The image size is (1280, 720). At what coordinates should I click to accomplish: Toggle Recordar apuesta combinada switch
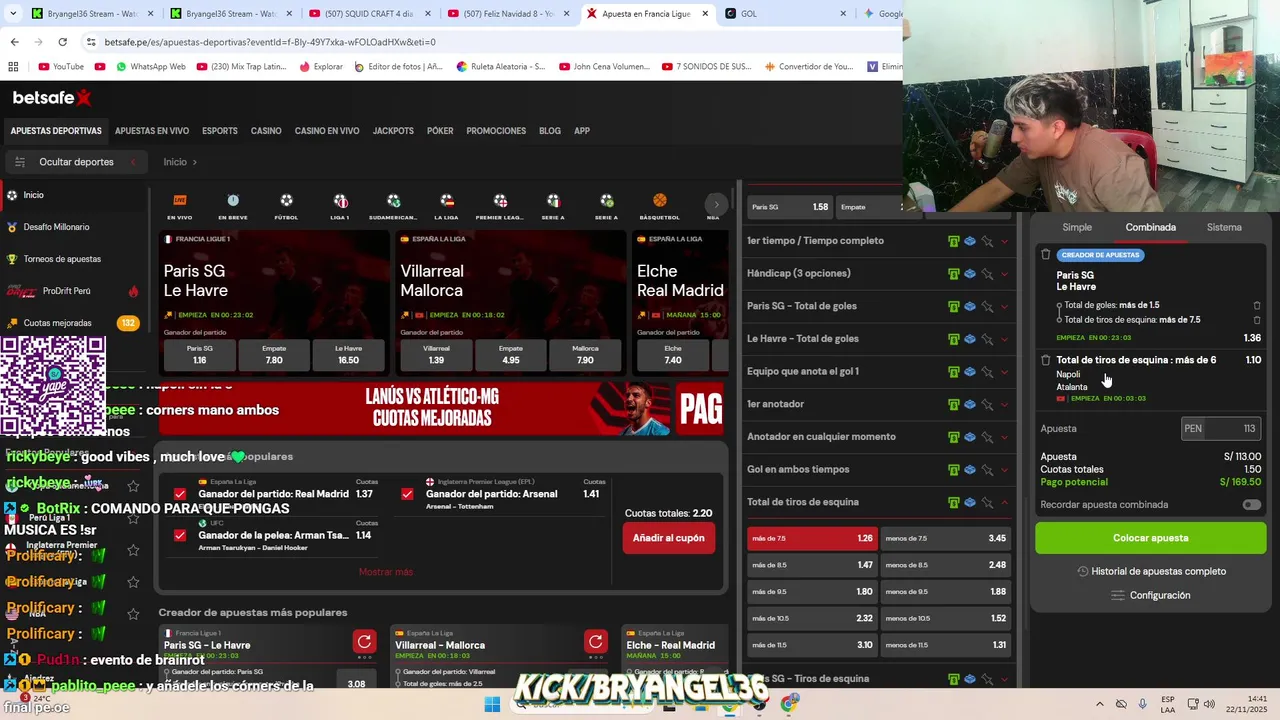tap(1251, 505)
